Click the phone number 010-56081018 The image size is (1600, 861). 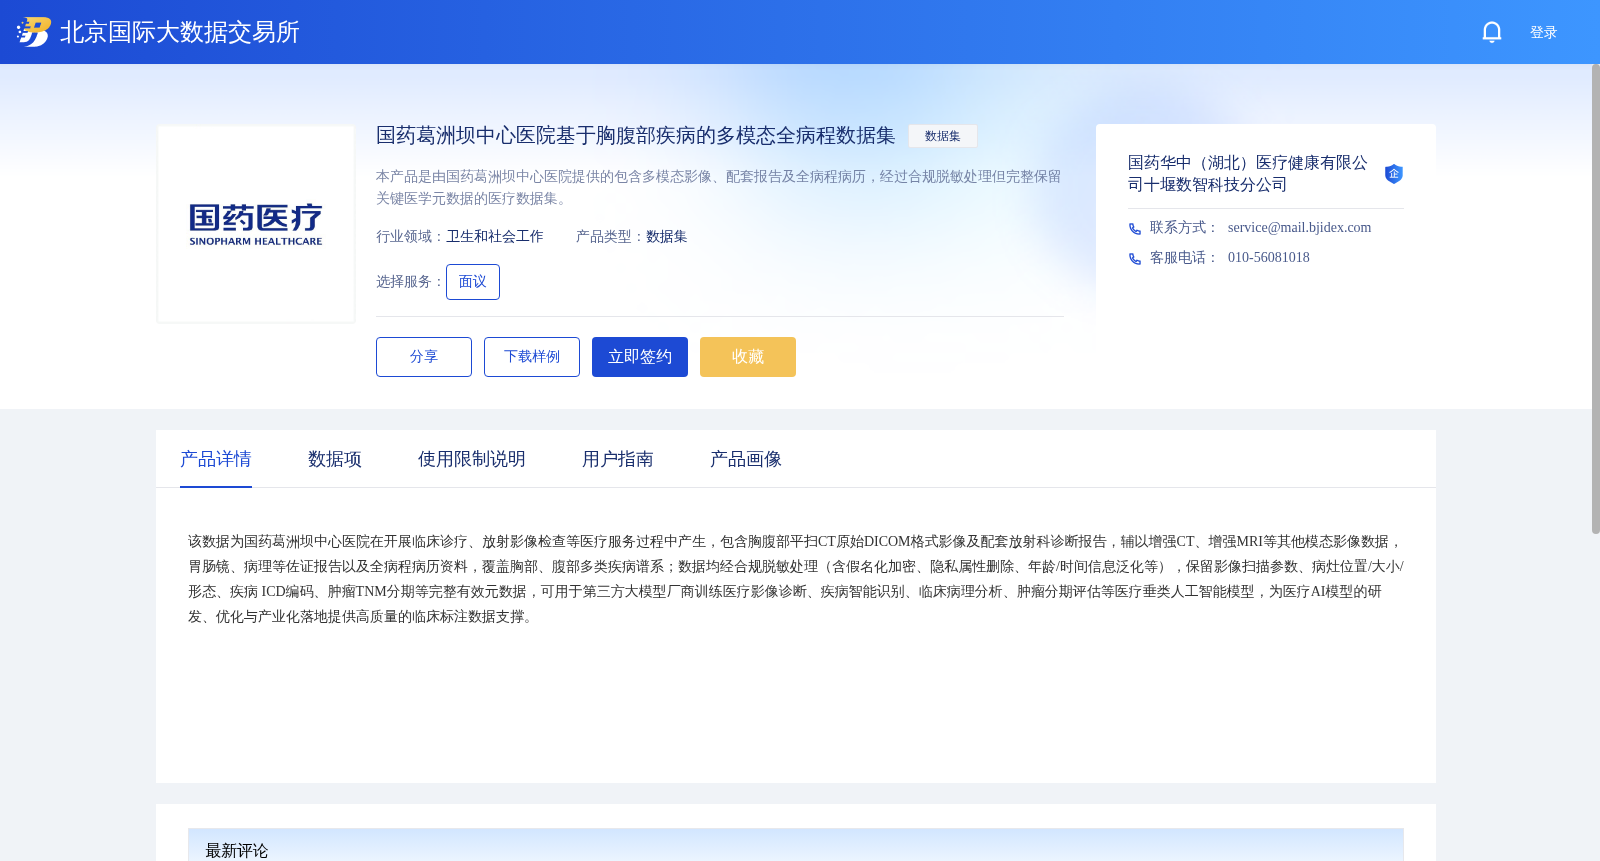[1268, 258]
